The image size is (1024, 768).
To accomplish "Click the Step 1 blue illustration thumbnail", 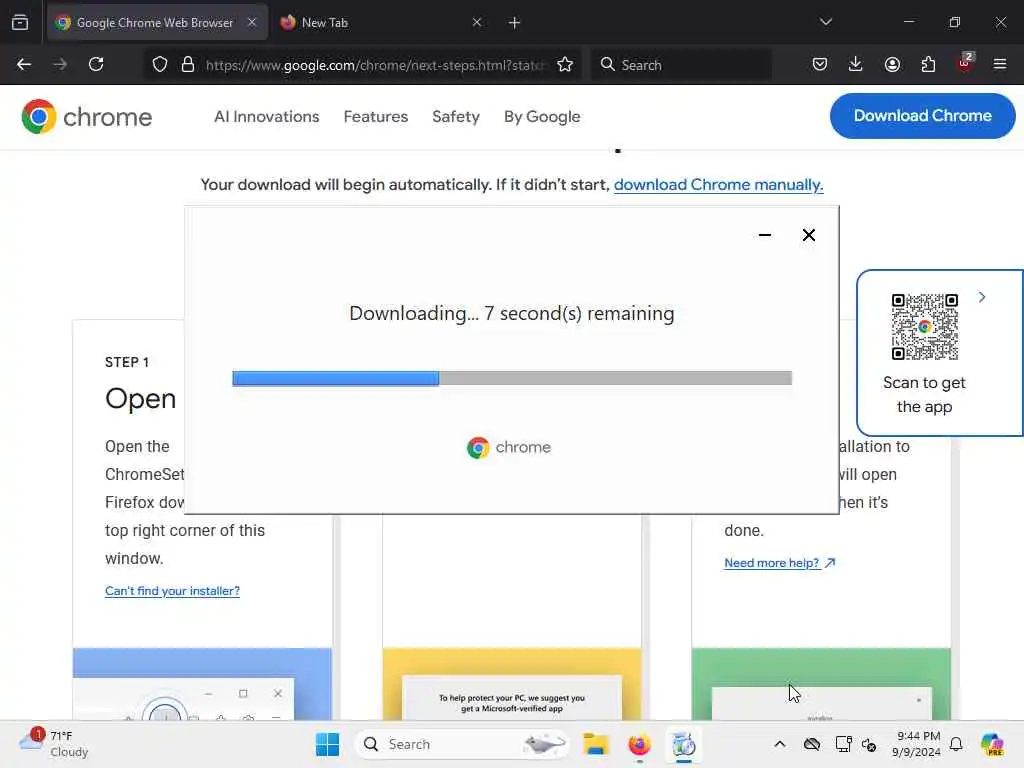I will coord(202,684).
